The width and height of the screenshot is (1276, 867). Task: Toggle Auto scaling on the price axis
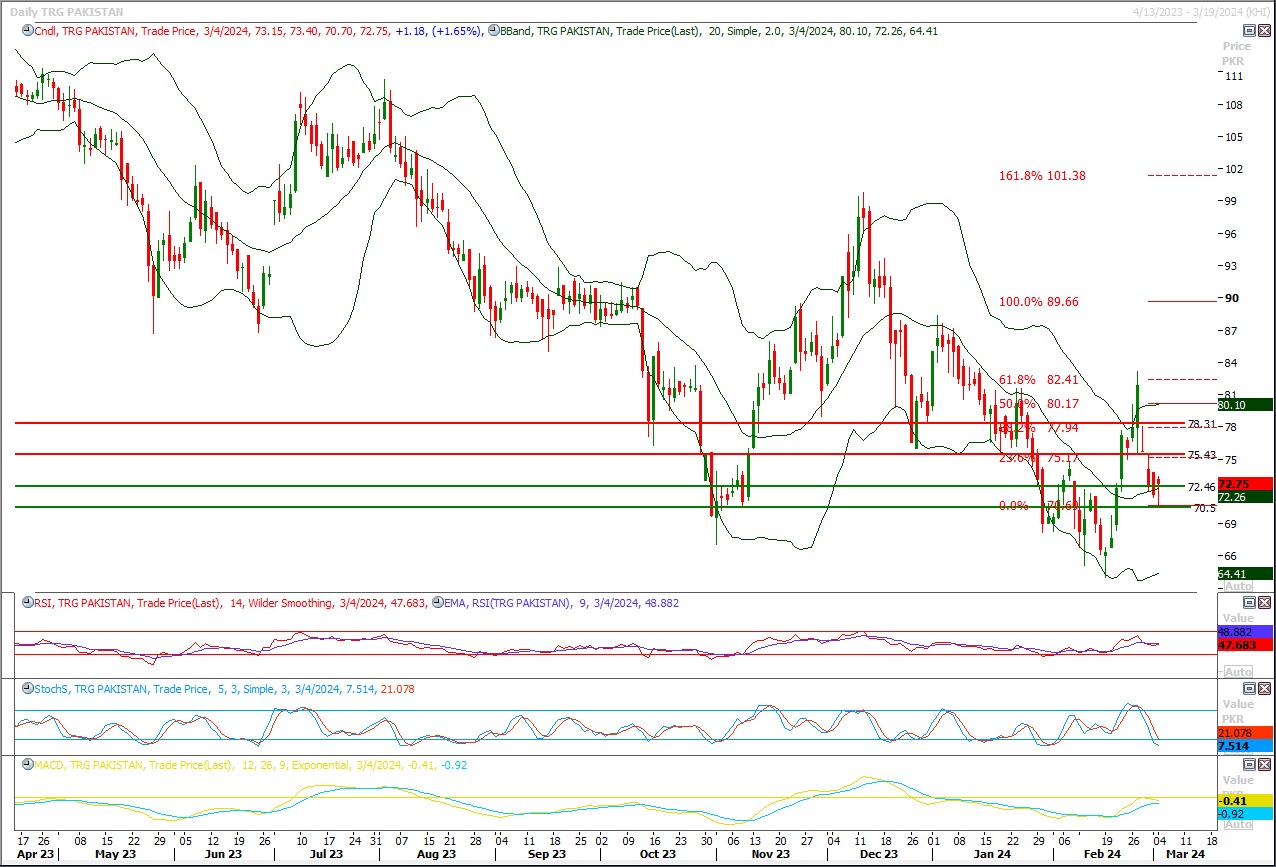pyautogui.click(x=1237, y=586)
